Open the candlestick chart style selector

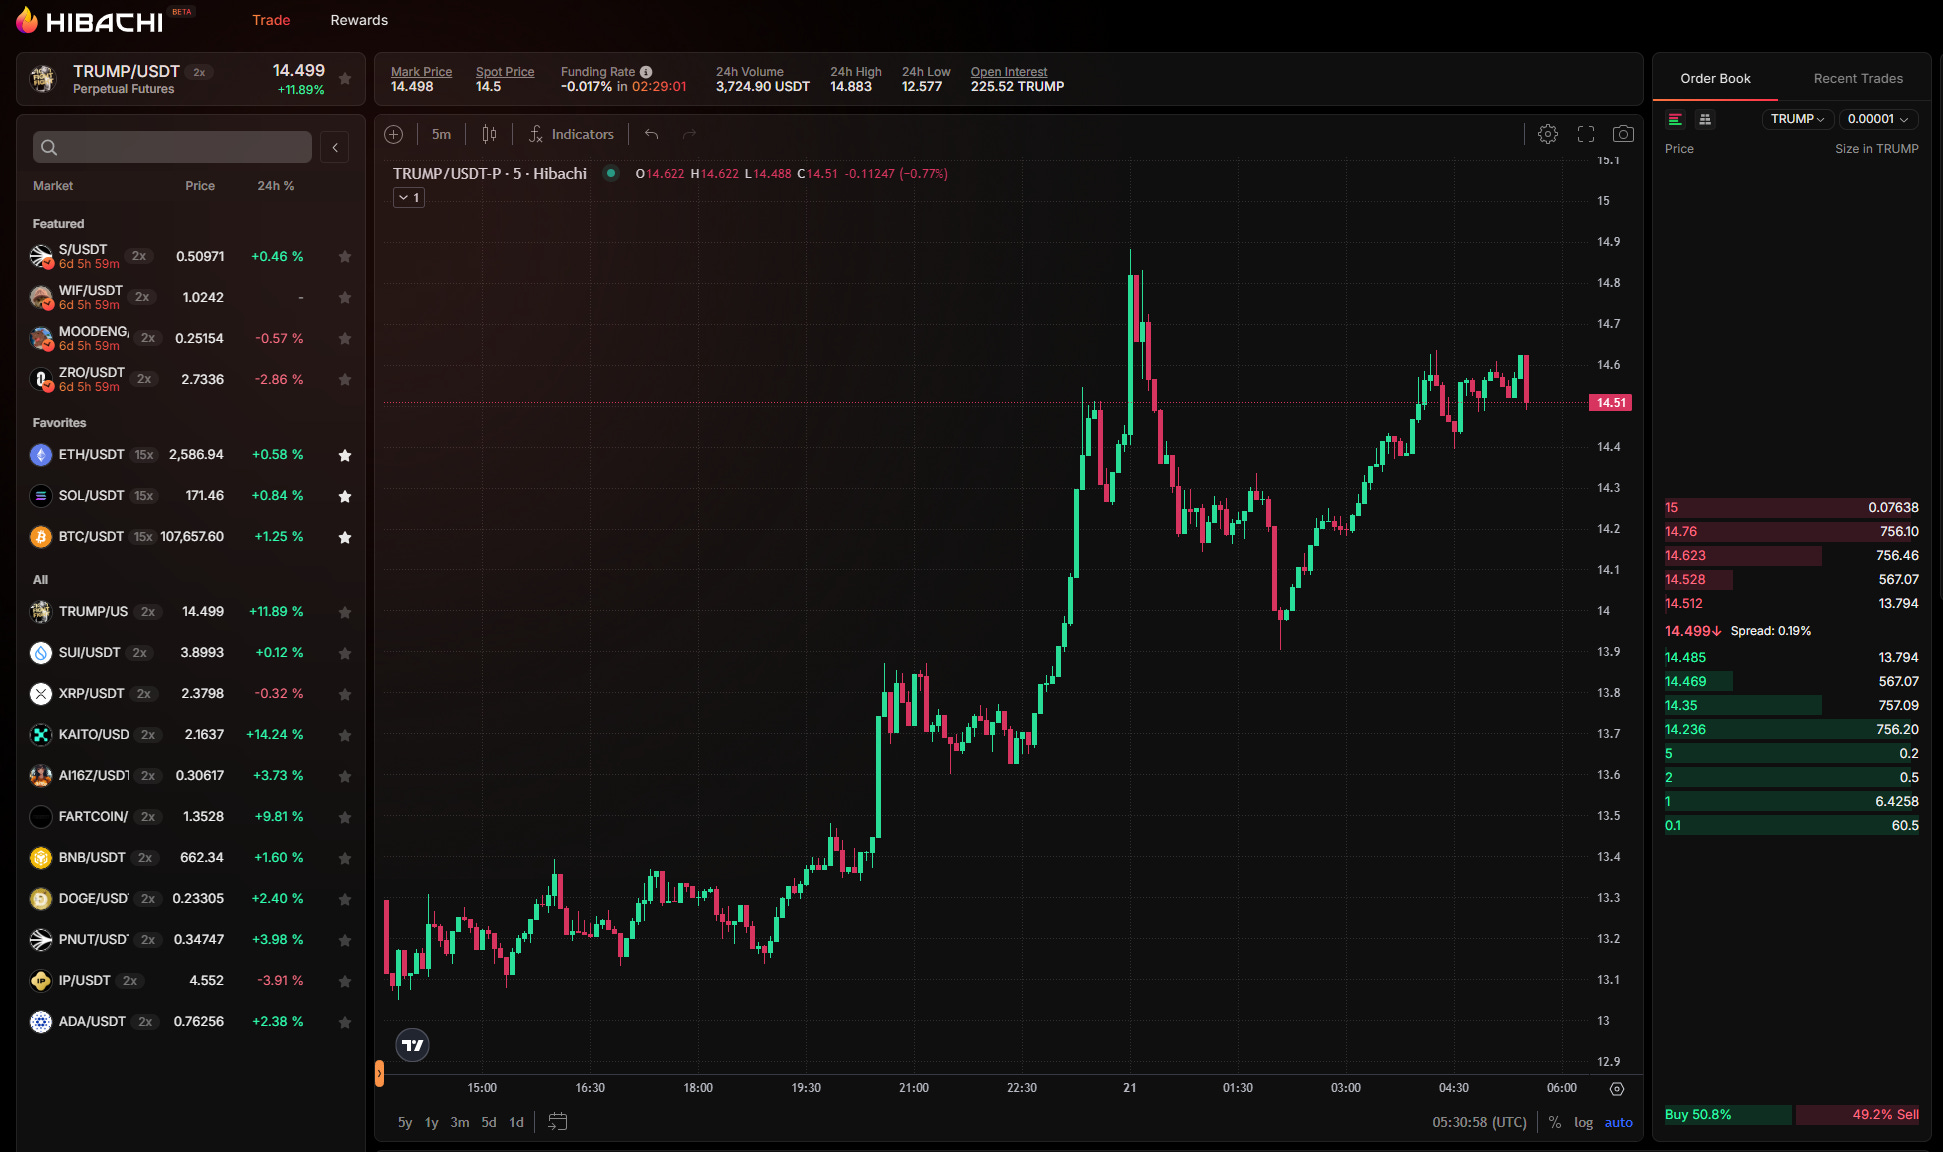[x=489, y=134]
